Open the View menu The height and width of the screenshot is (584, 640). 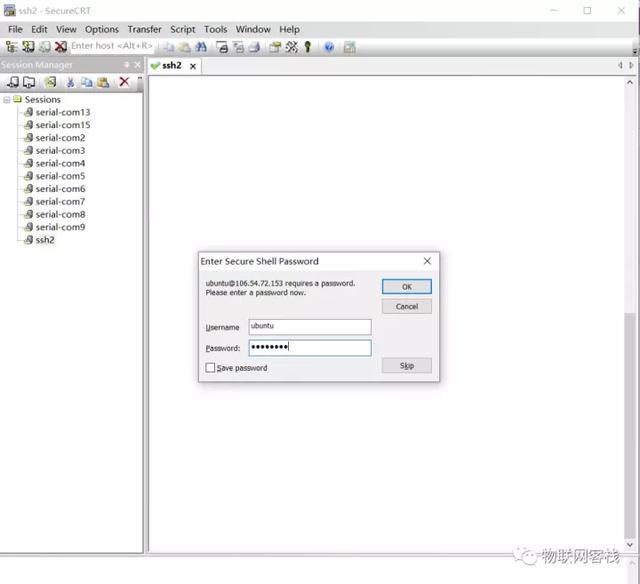[x=66, y=29]
